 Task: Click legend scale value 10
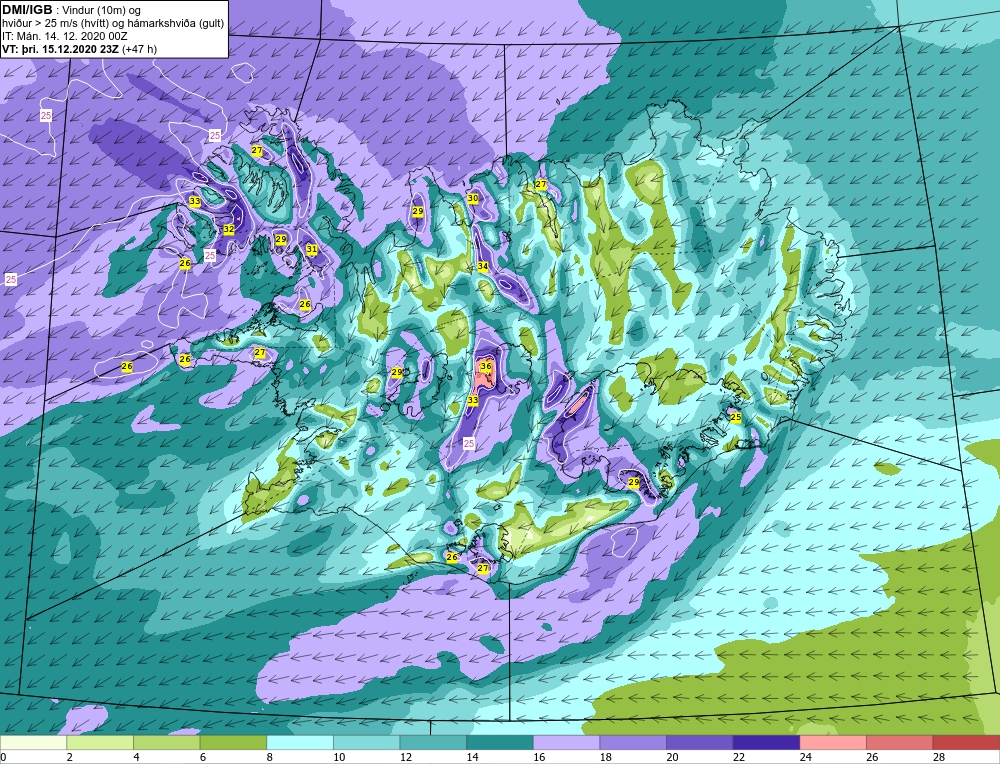coord(339,757)
